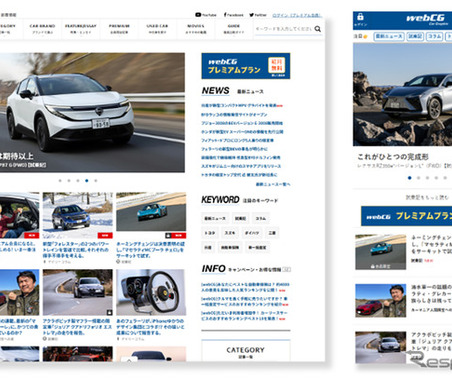Open the Honda new EV Super-ONE news headline
Viewport: 452px width, 380px height.
[x=242, y=132]
